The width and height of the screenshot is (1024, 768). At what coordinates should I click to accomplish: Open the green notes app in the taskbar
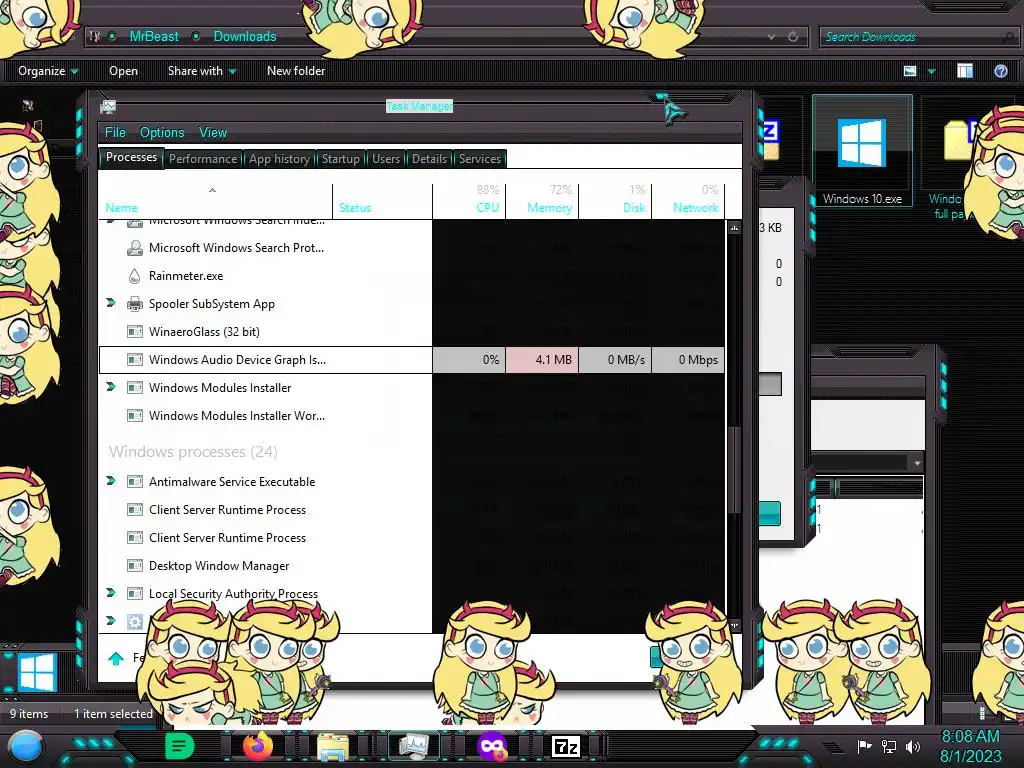[x=180, y=746]
